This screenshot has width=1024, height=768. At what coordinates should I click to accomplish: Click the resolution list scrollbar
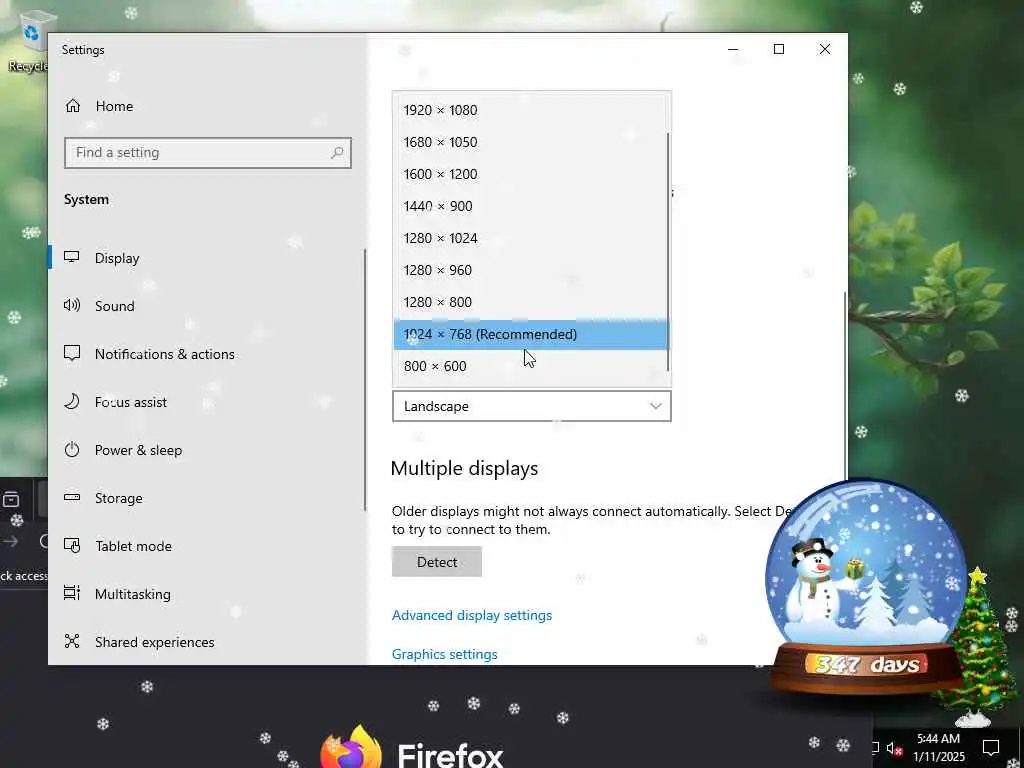click(668, 251)
